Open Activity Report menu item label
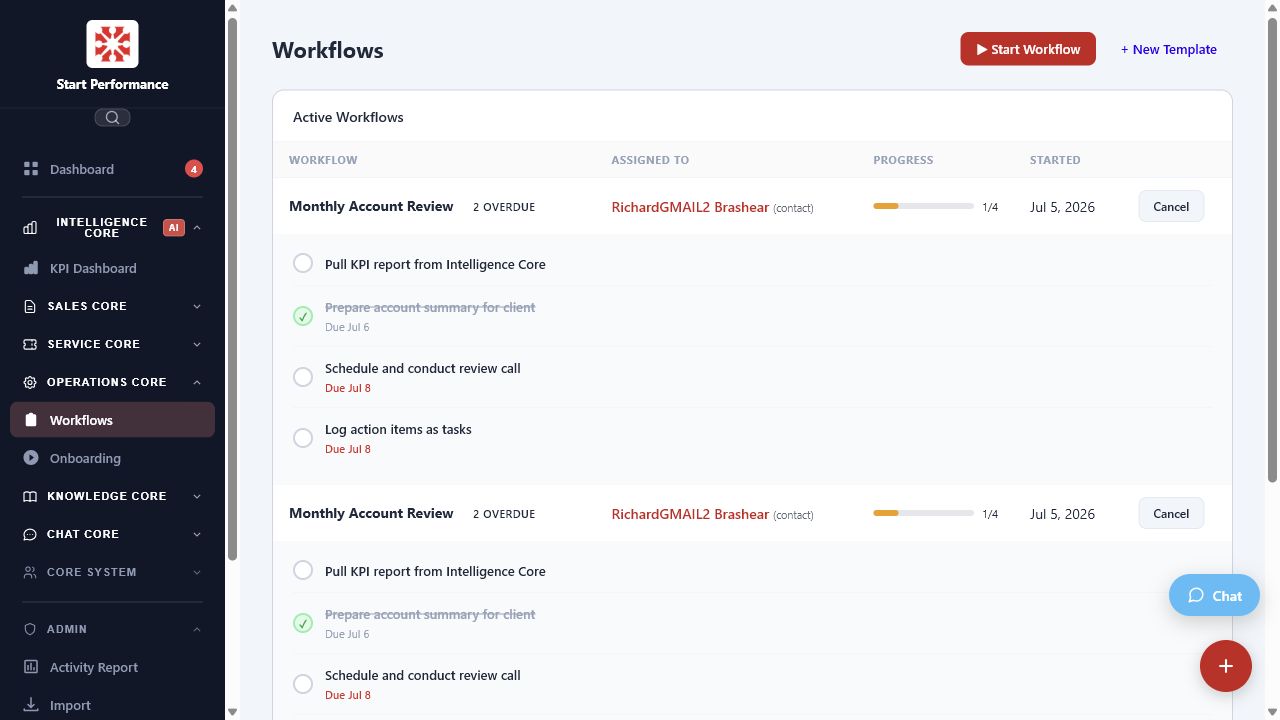The width and height of the screenshot is (1280, 720). click(x=94, y=667)
